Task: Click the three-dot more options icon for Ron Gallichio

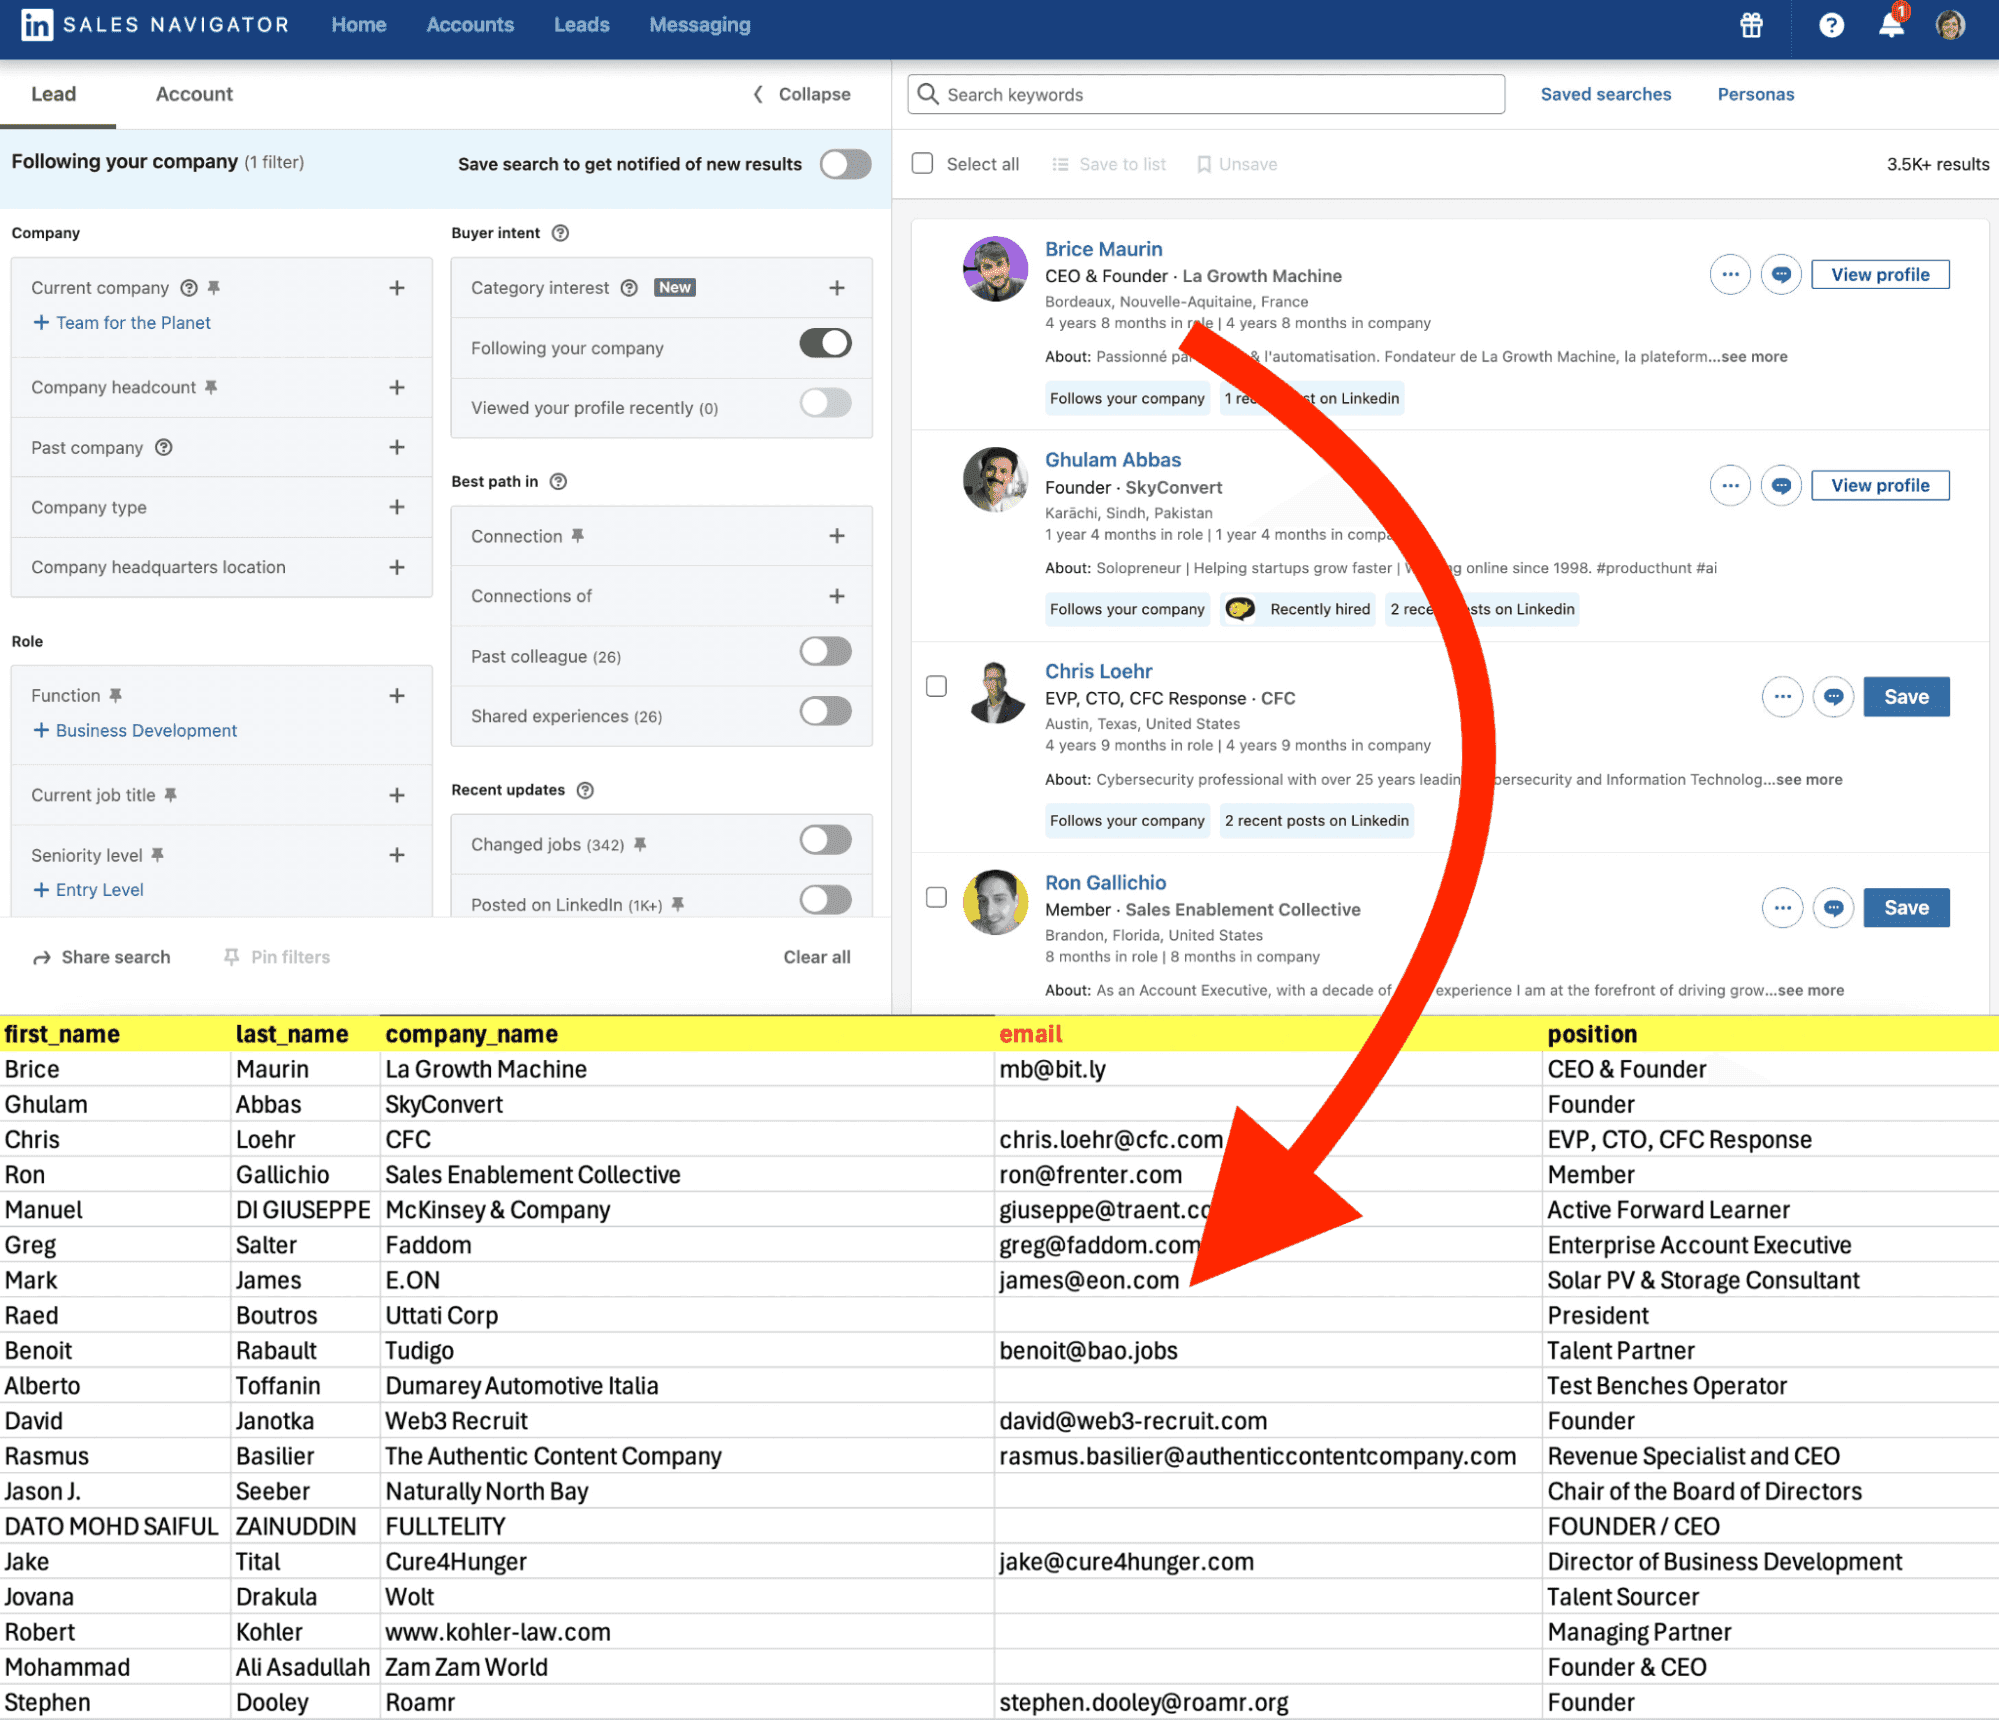Action: point(1780,908)
